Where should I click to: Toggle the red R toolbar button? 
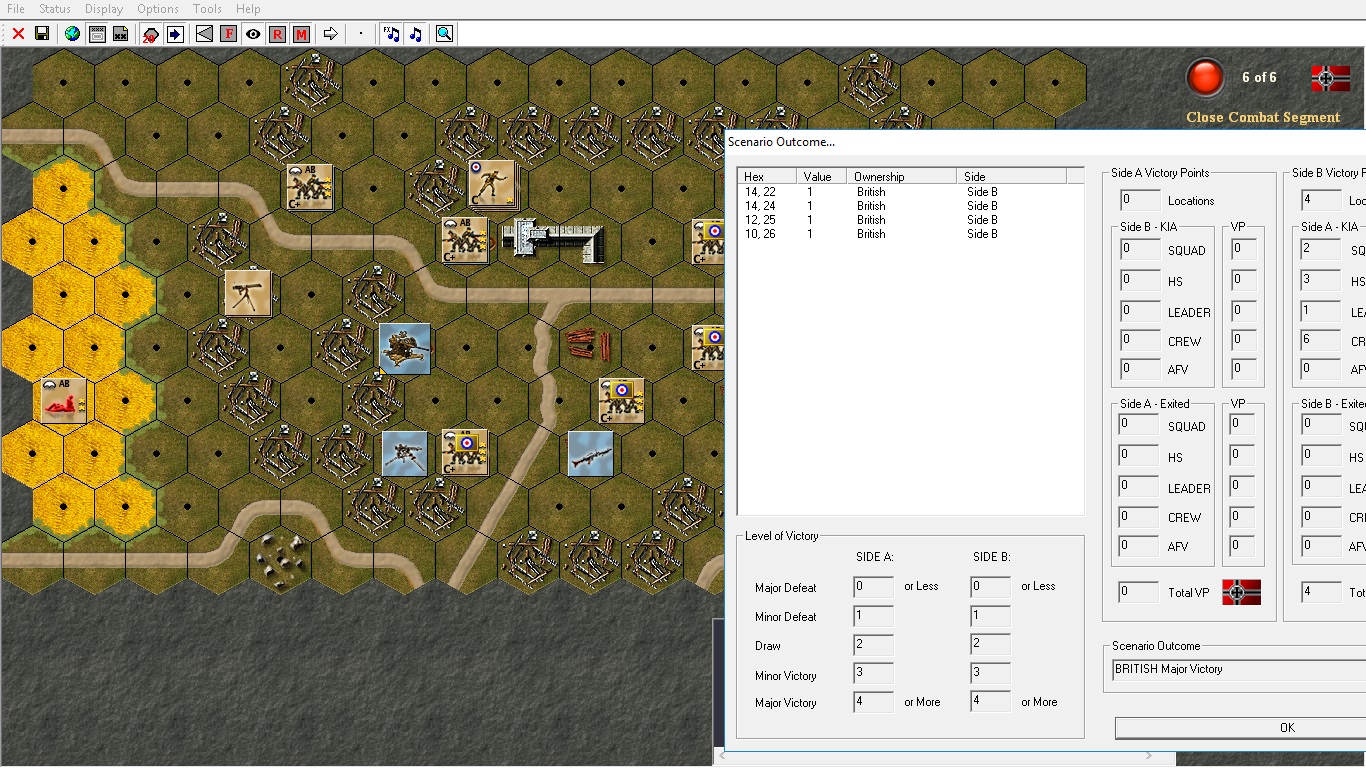277,34
